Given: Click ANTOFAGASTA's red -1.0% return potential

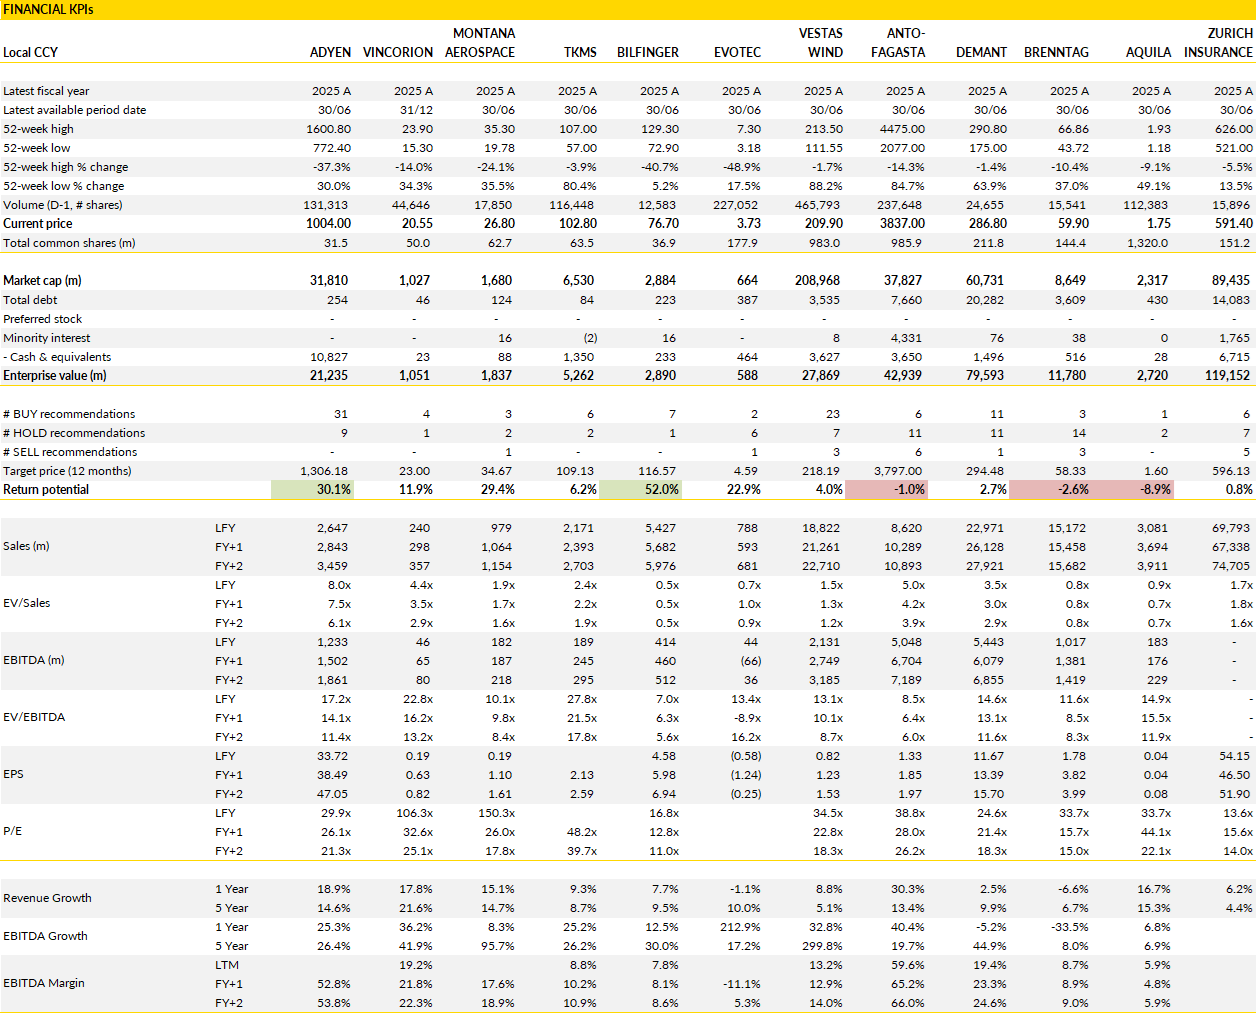Looking at the screenshot, I should pos(886,490).
